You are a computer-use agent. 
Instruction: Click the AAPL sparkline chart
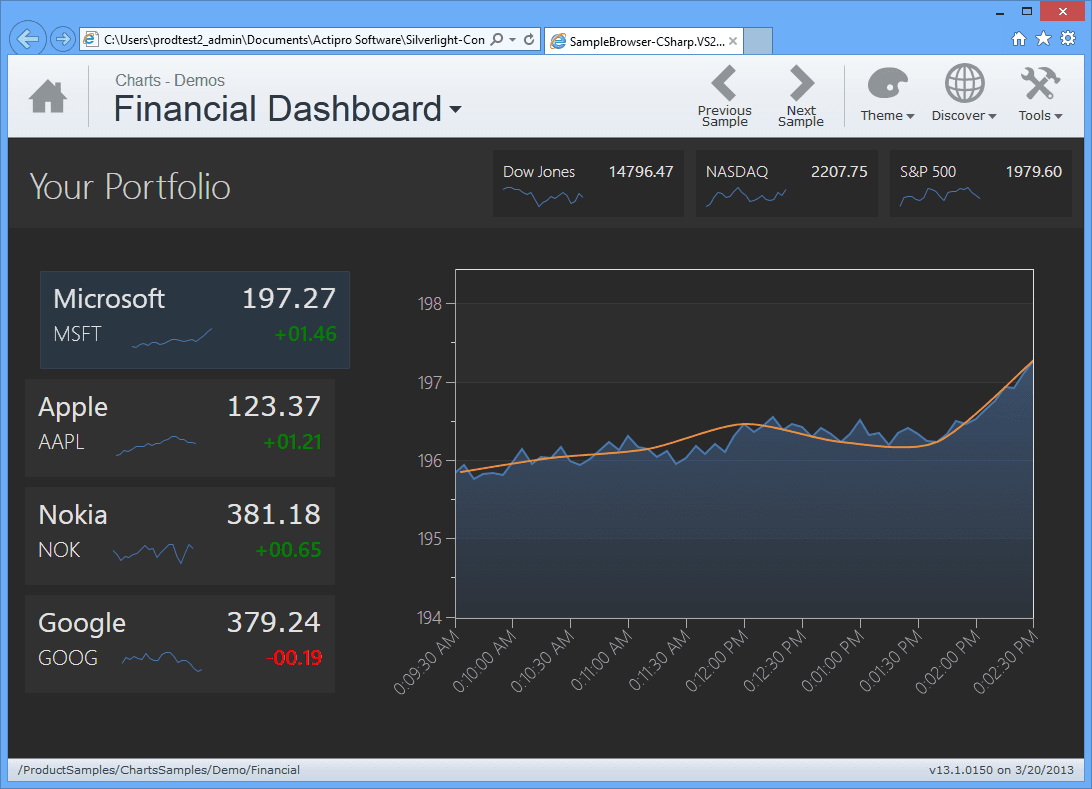[x=156, y=446]
